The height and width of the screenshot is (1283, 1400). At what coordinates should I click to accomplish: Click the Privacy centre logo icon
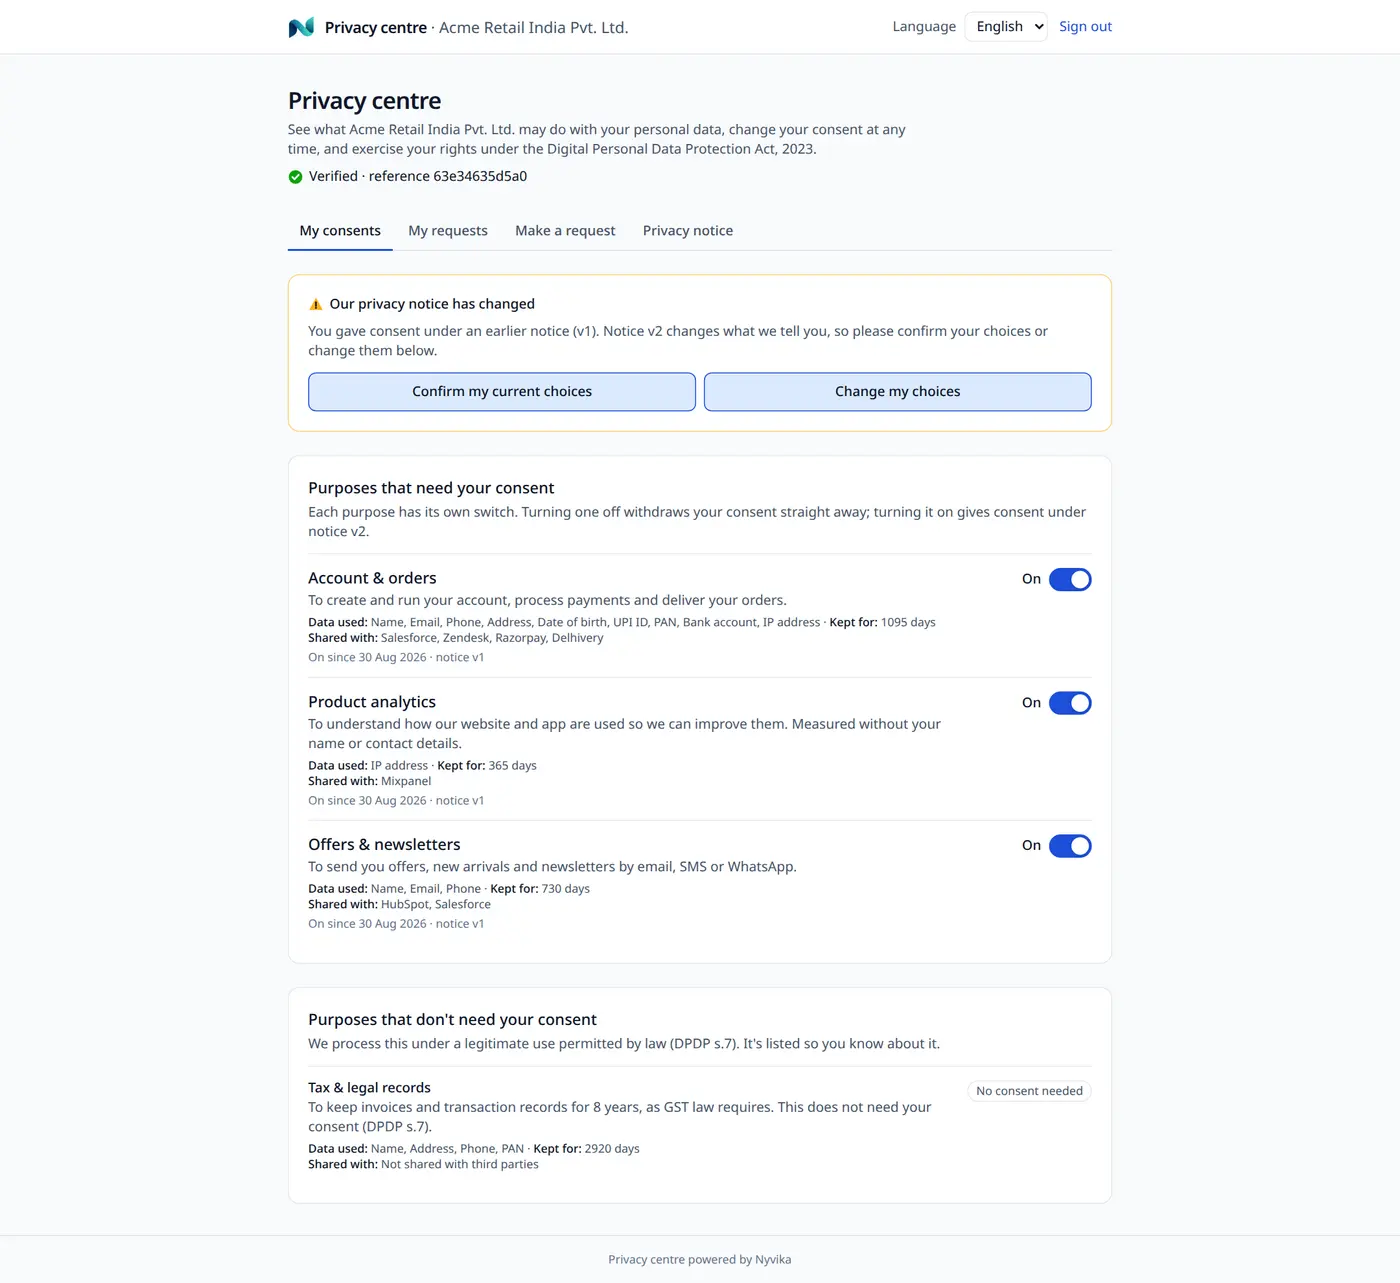coord(301,27)
